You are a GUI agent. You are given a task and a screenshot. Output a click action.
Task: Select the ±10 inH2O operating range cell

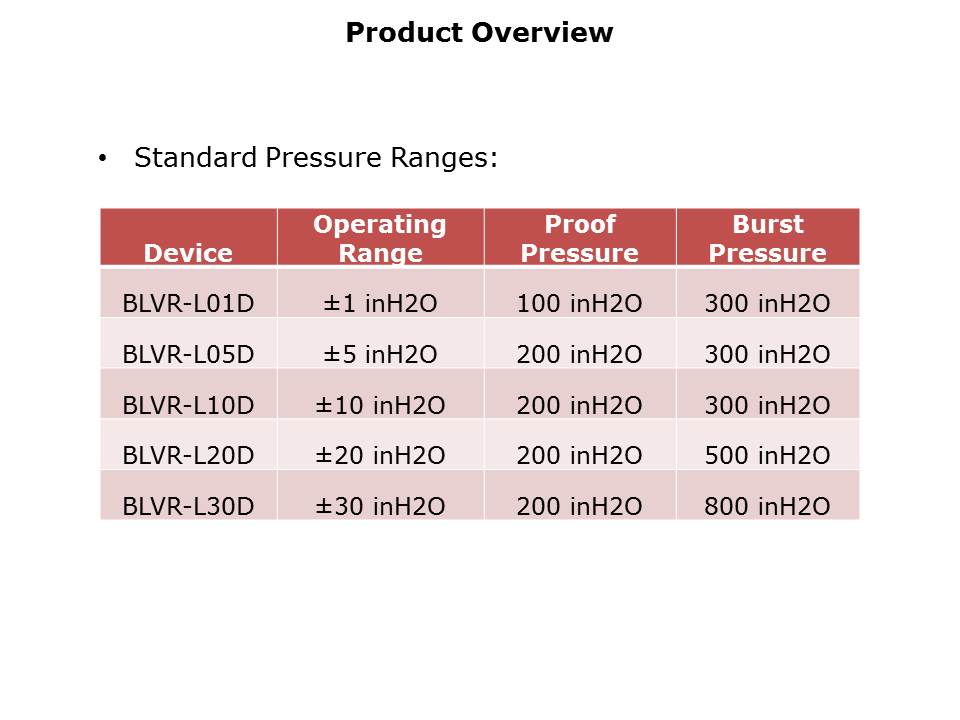[380, 405]
